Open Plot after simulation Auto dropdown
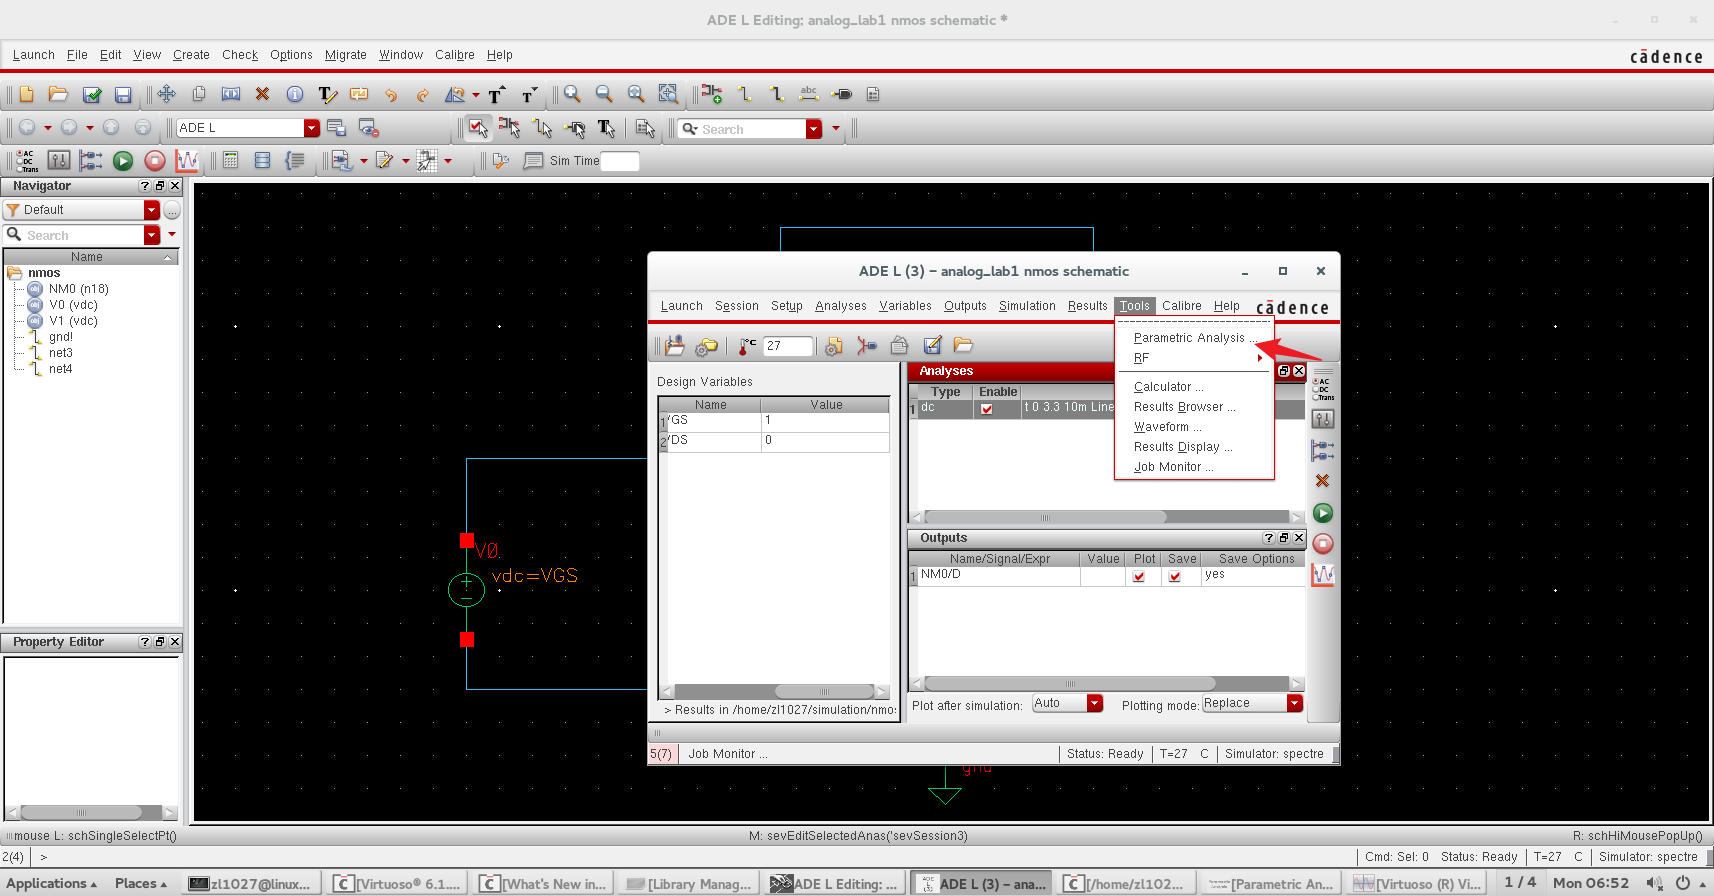 1095,704
